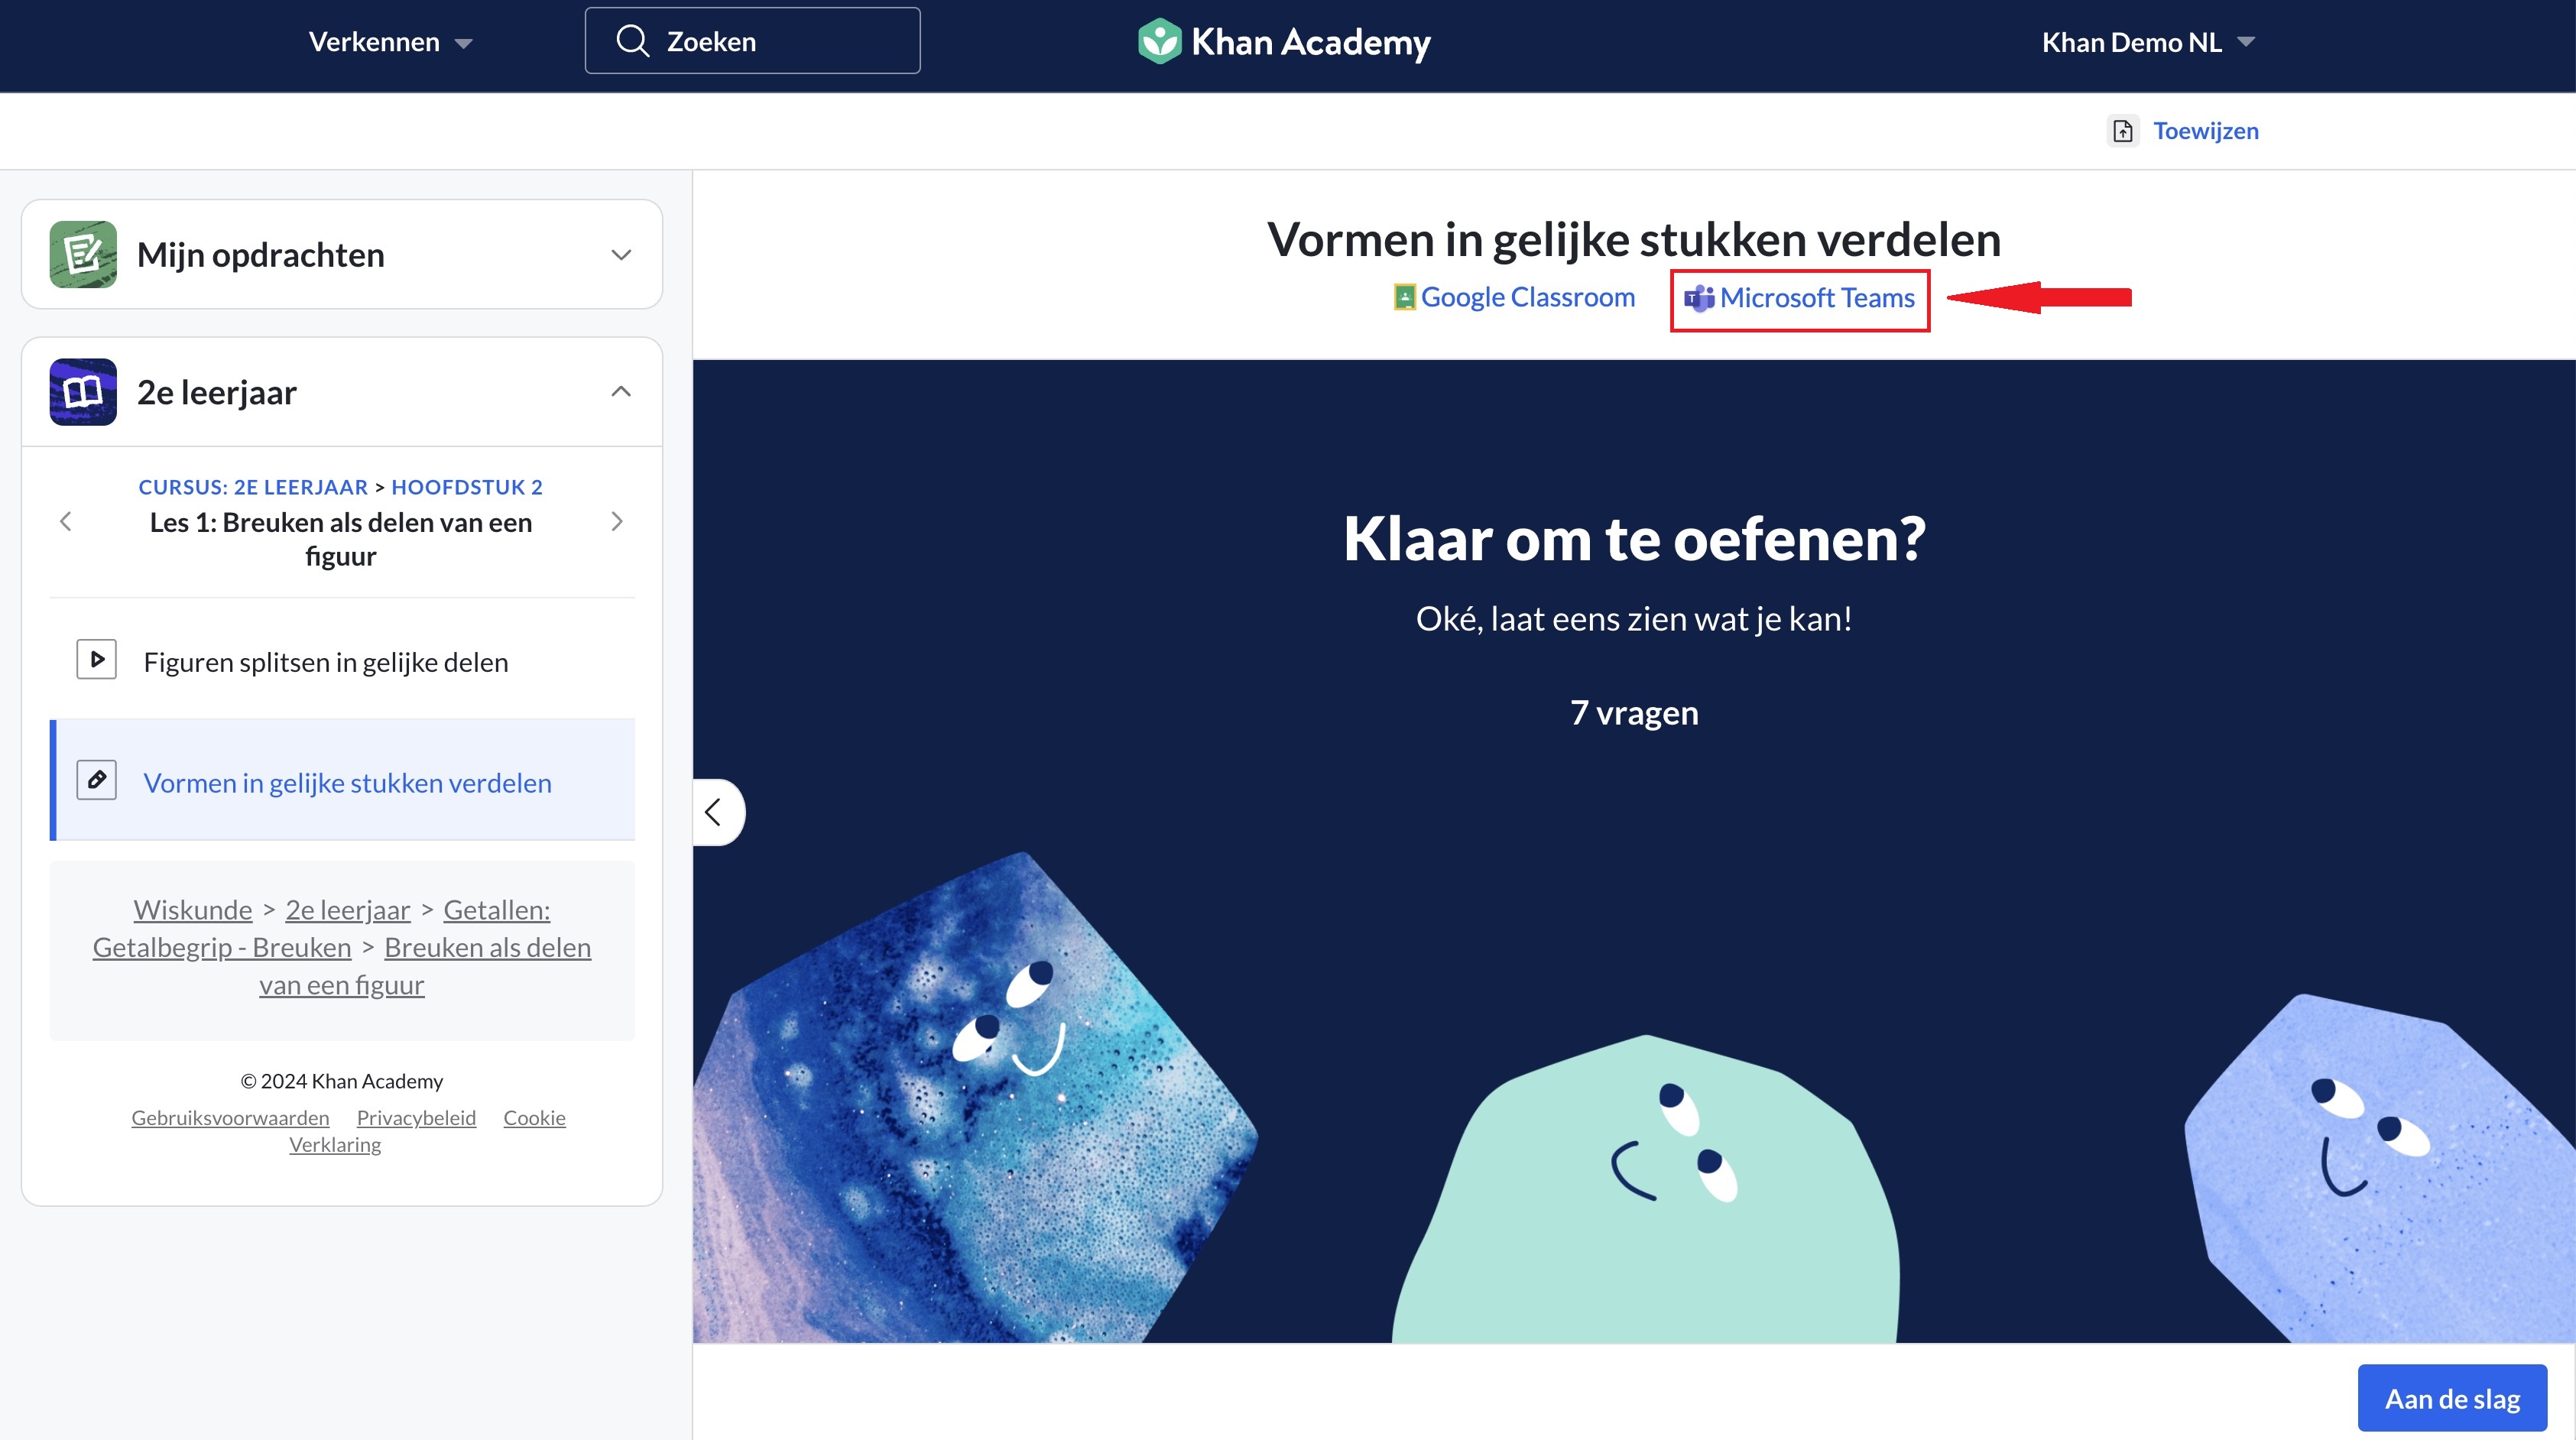Click the Microsoft Teams icon
Screen dimensions: 2576x1440
point(1699,298)
